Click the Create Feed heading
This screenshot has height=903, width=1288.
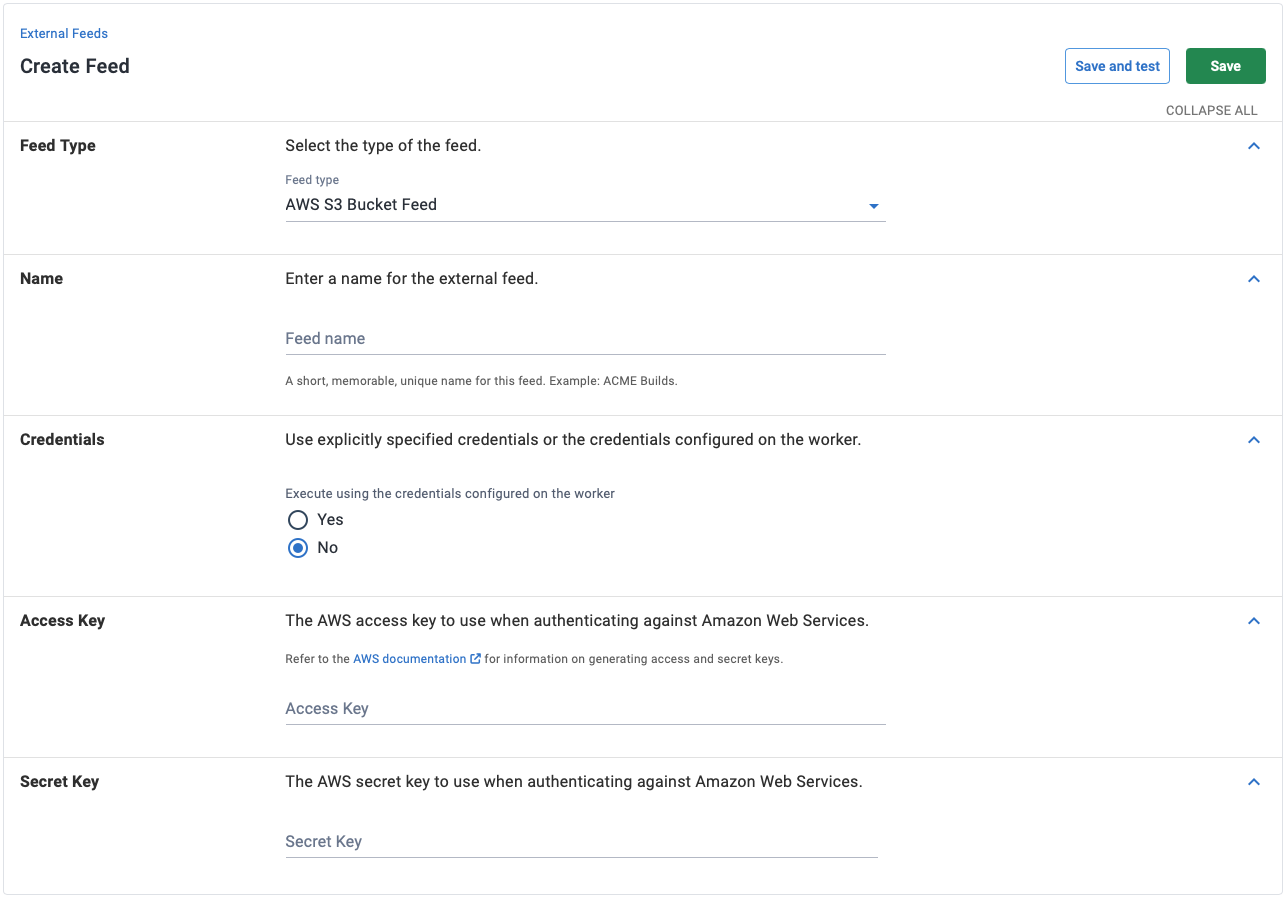click(x=75, y=66)
